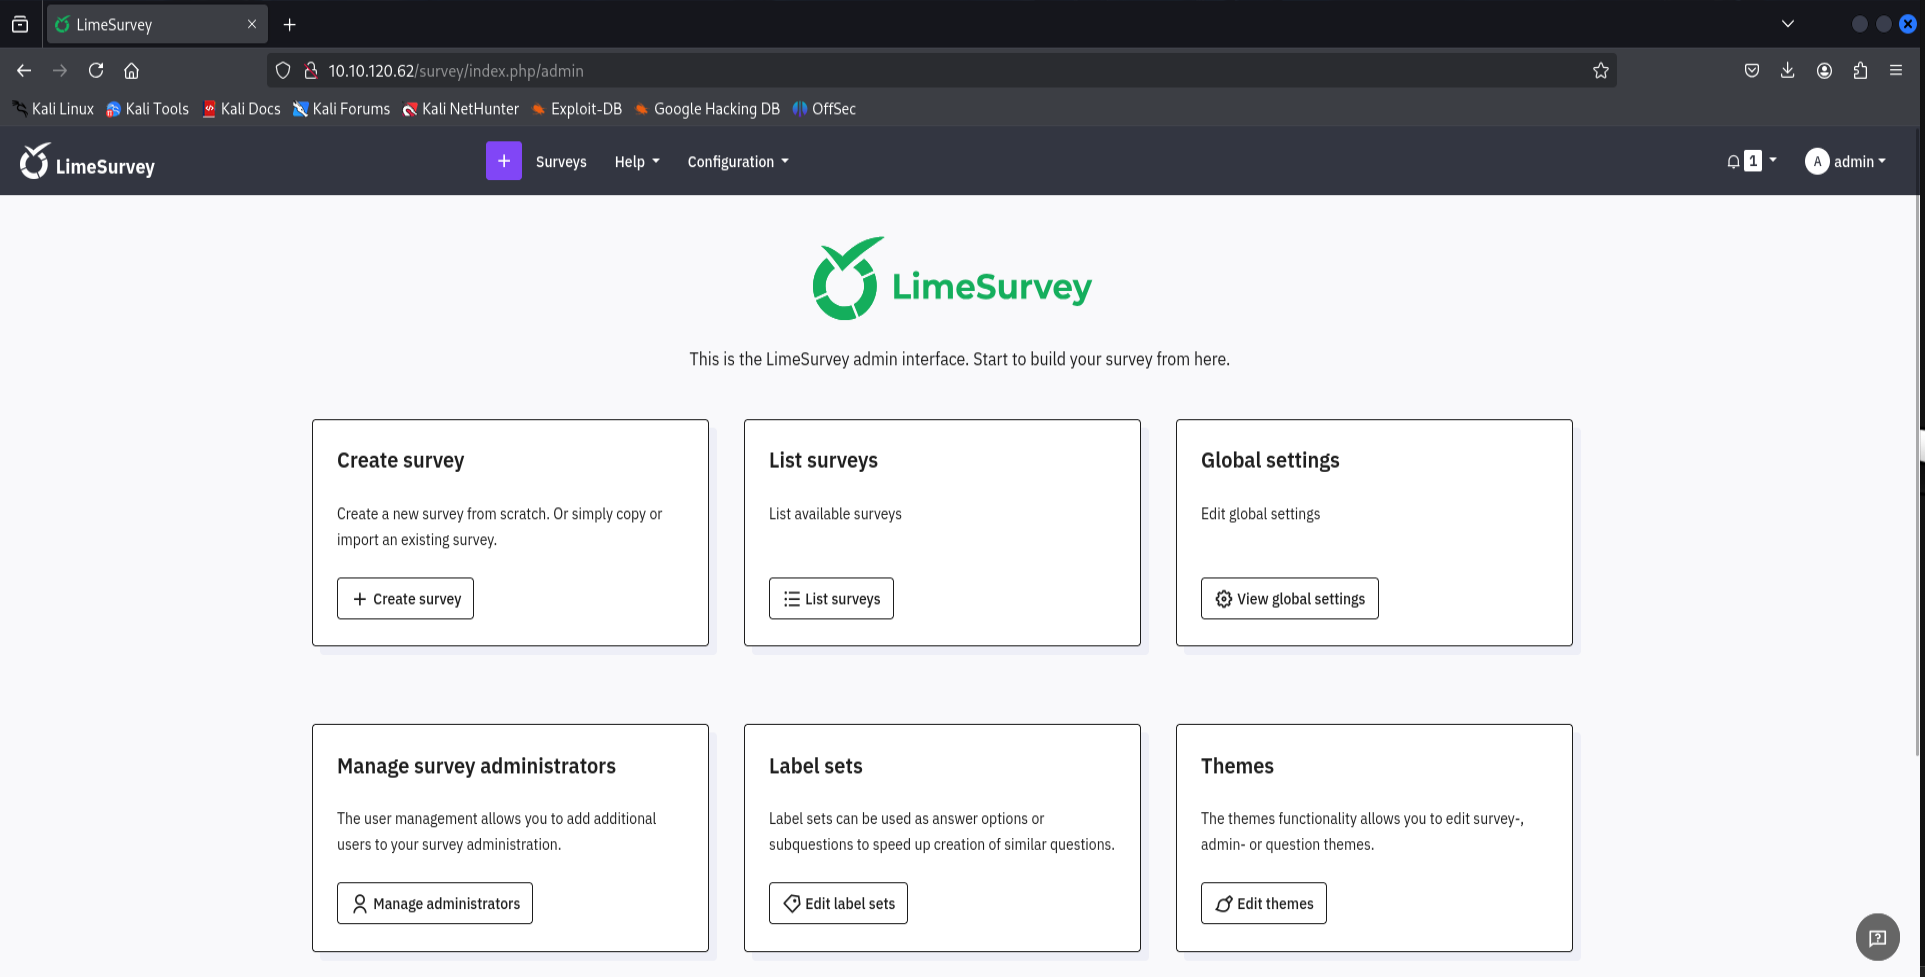This screenshot has height=977, width=1925.
Task: Reload the page with the refresh icon
Action: coord(96,71)
